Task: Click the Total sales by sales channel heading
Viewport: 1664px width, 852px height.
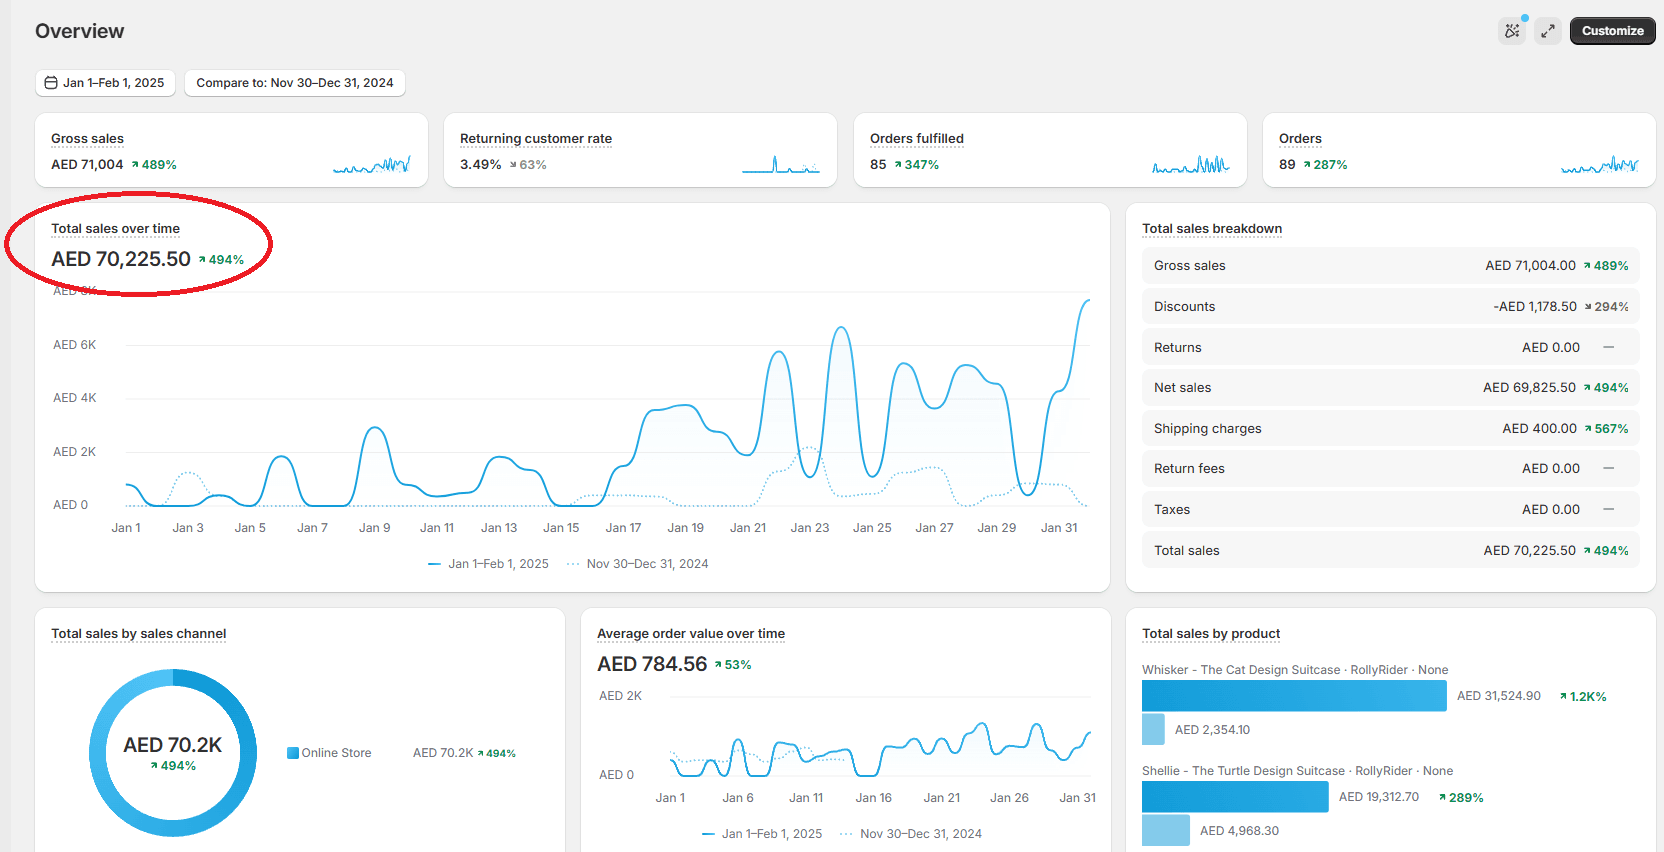Action: [x=139, y=634]
